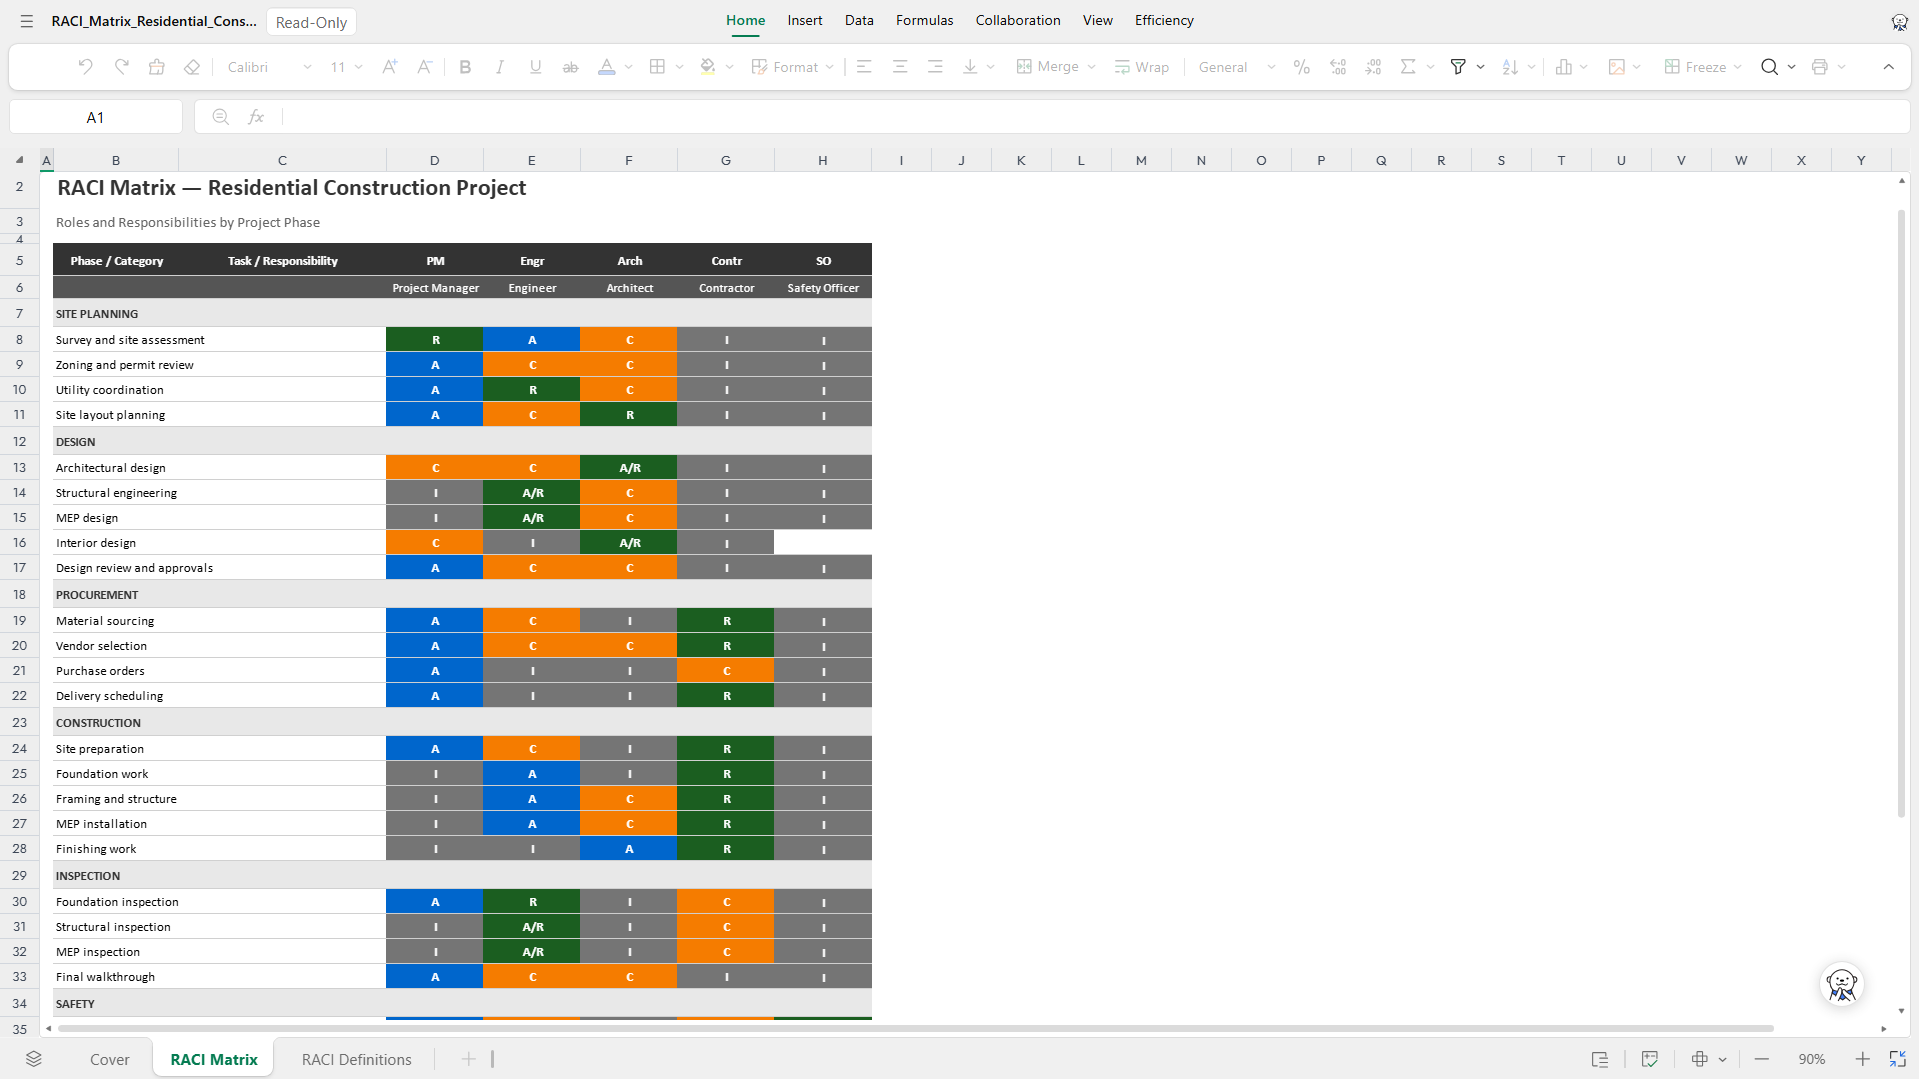Click the Print icon
This screenshot has width=1919, height=1079.
pos(1819,67)
